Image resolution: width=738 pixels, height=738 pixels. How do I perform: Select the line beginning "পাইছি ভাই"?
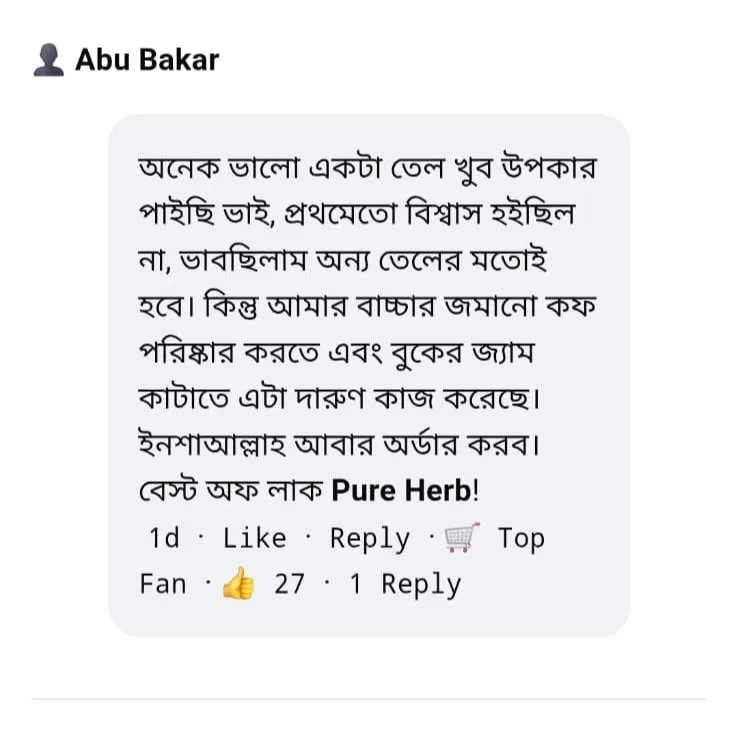click(x=357, y=214)
